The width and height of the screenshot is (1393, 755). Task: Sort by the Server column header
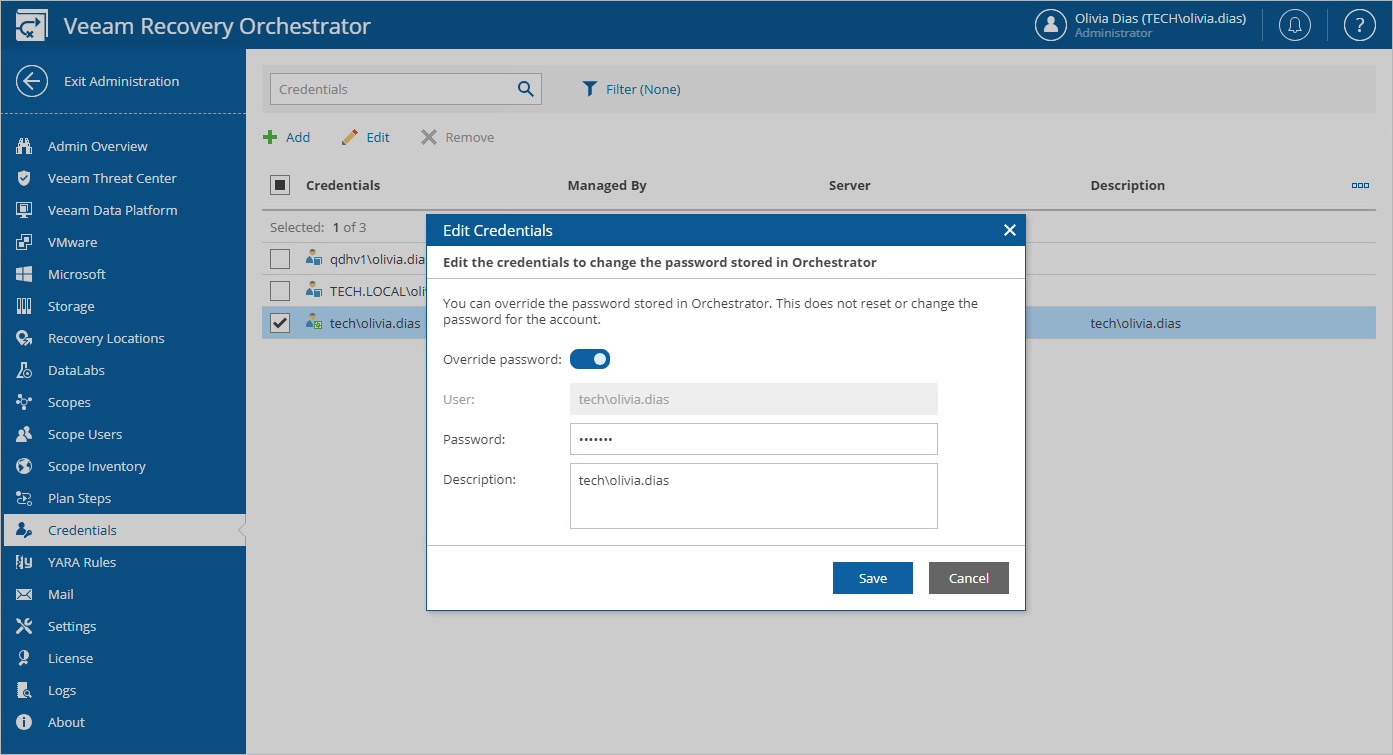[x=850, y=185]
